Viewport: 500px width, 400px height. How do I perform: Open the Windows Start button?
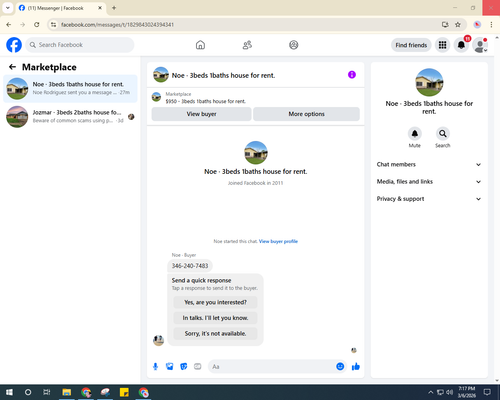click(9, 392)
